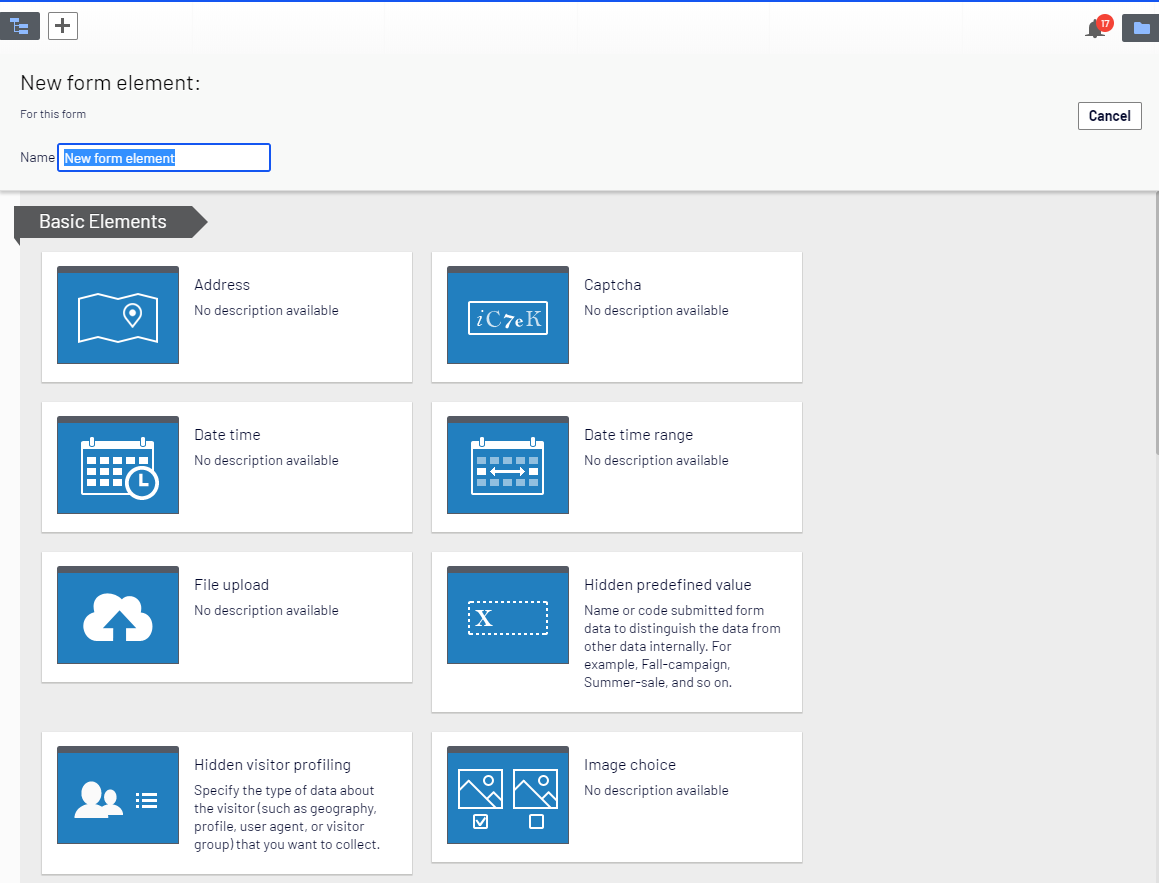The image size is (1159, 883).
Task: Click the Address element title
Action: tap(222, 285)
